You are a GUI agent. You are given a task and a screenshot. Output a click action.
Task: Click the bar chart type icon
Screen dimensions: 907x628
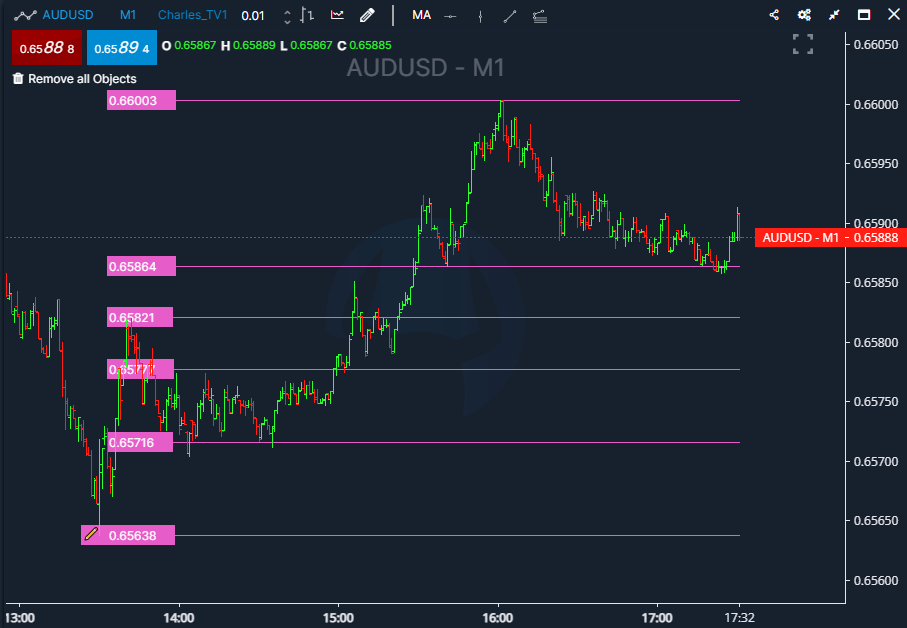coord(307,16)
